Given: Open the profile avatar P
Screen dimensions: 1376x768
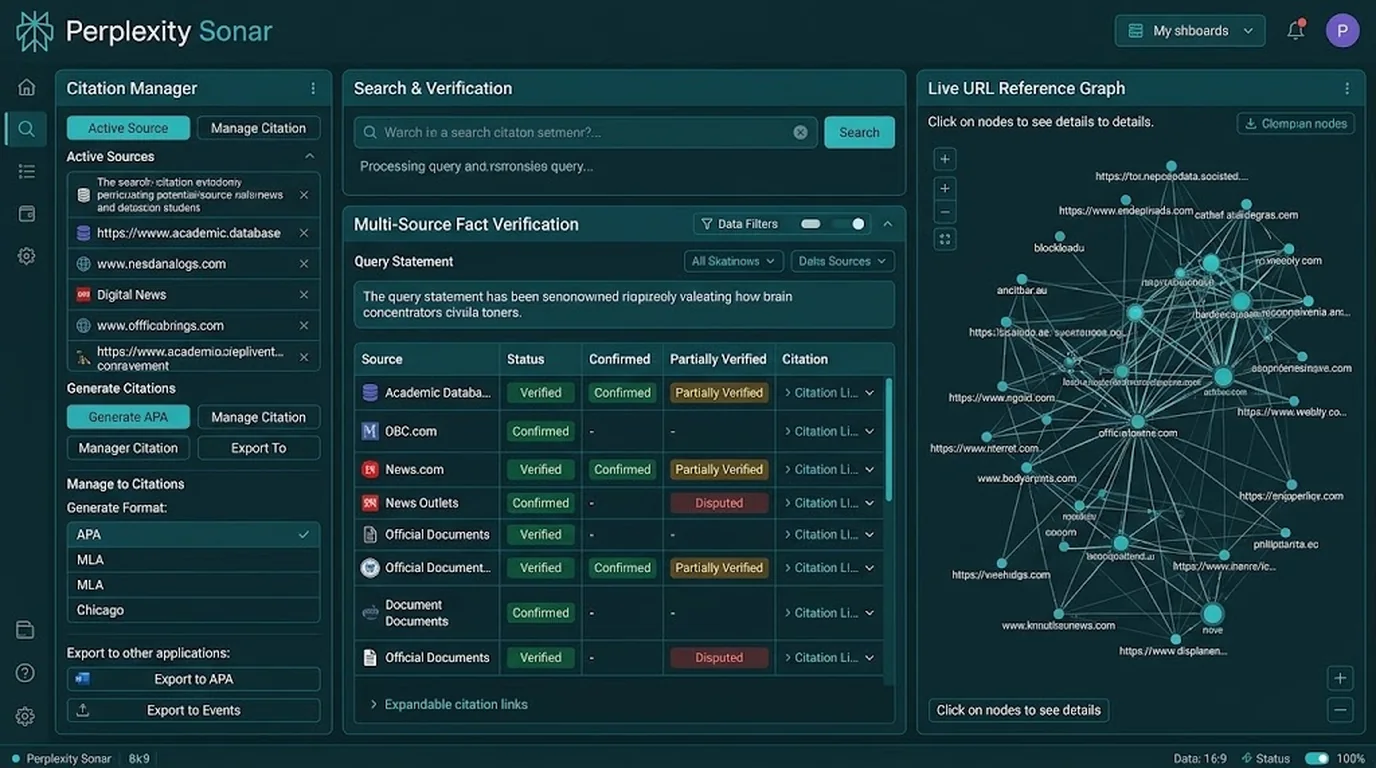Looking at the screenshot, I should (x=1342, y=31).
